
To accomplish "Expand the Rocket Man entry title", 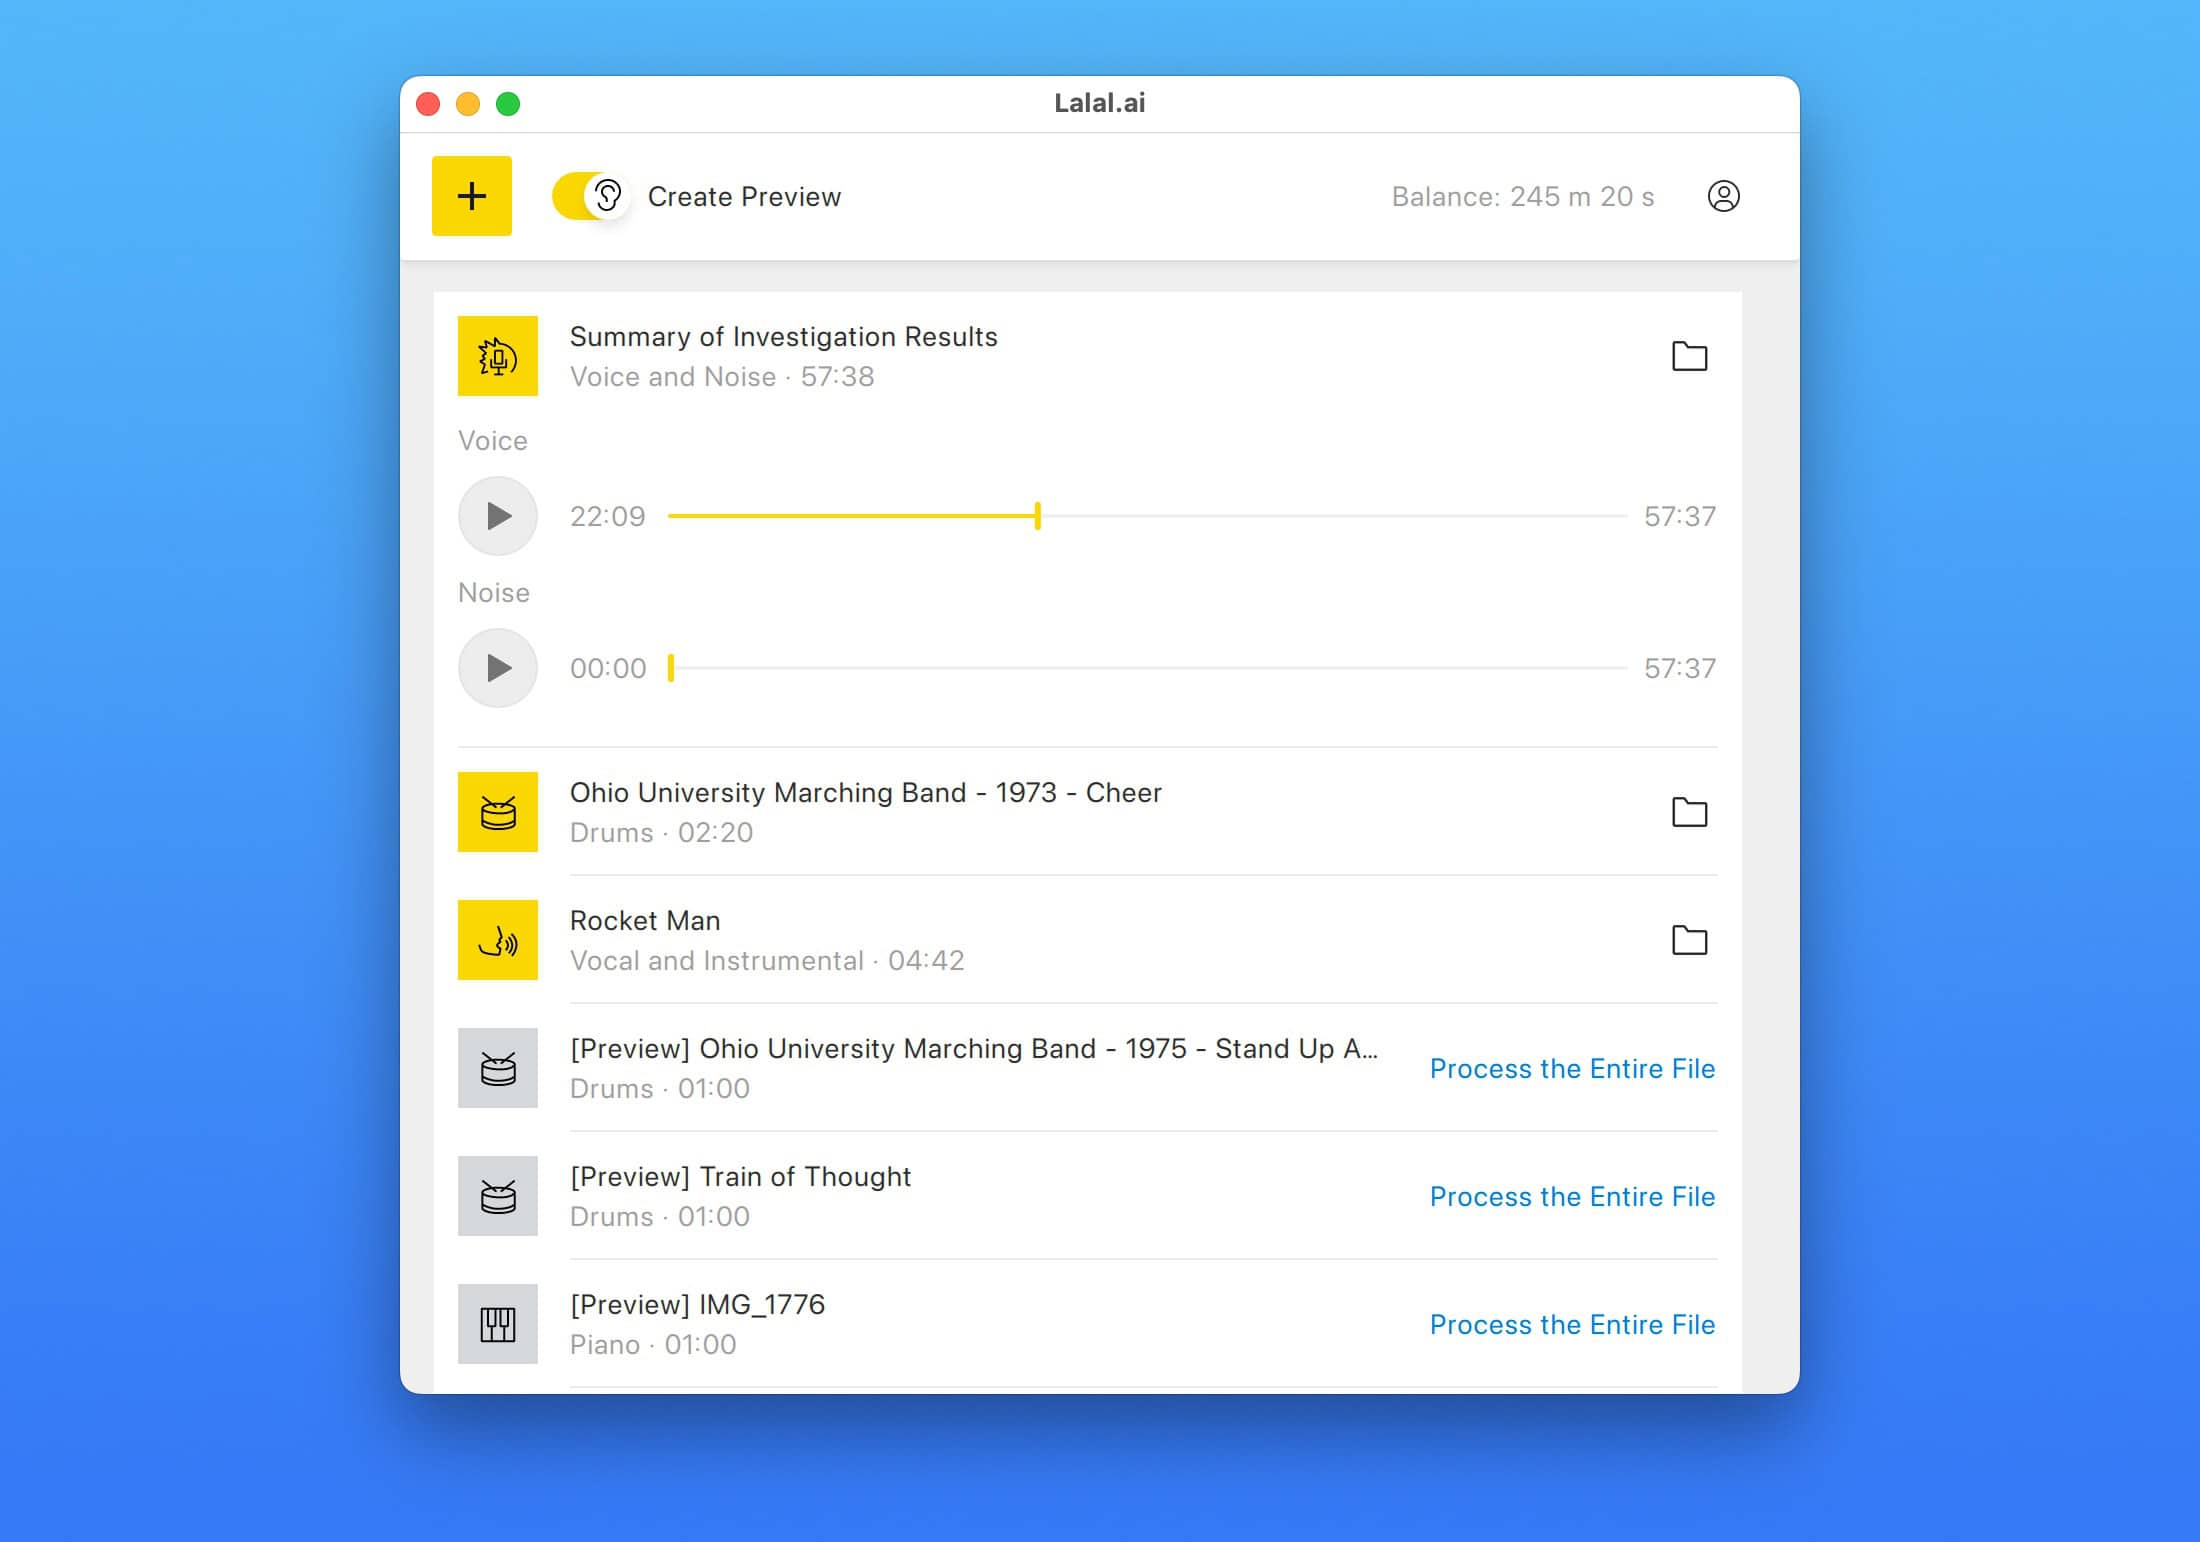I will coord(645,920).
